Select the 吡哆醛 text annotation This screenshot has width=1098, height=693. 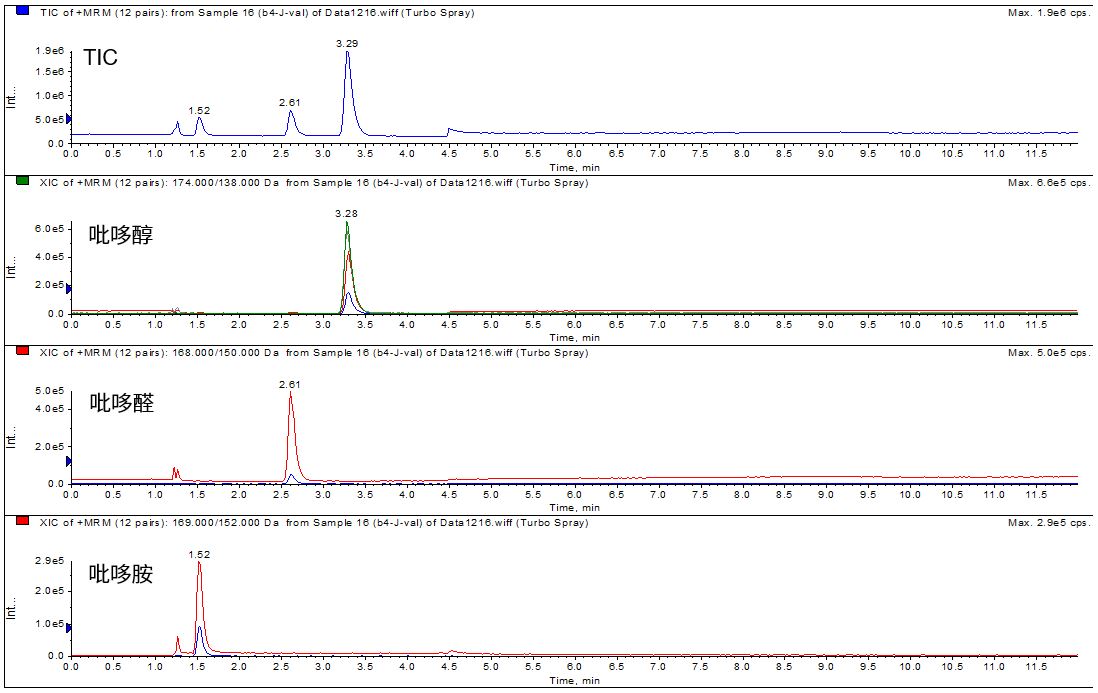coord(121,404)
